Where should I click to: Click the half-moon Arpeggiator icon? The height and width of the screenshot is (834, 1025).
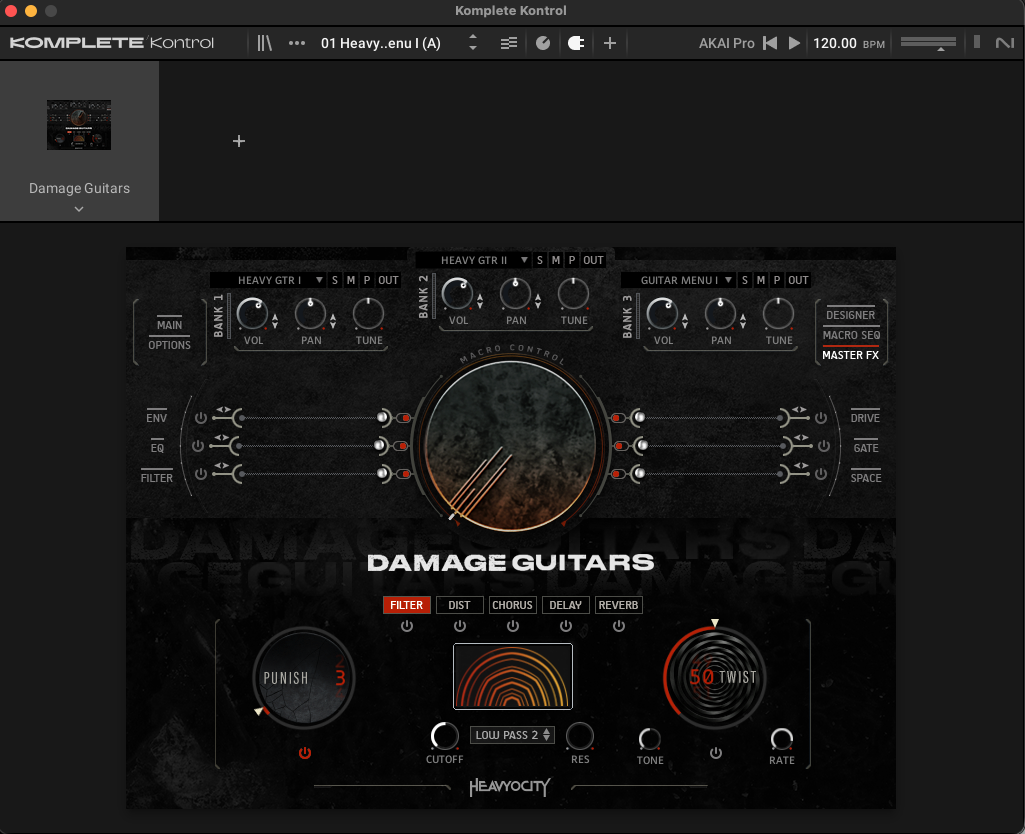coord(576,43)
